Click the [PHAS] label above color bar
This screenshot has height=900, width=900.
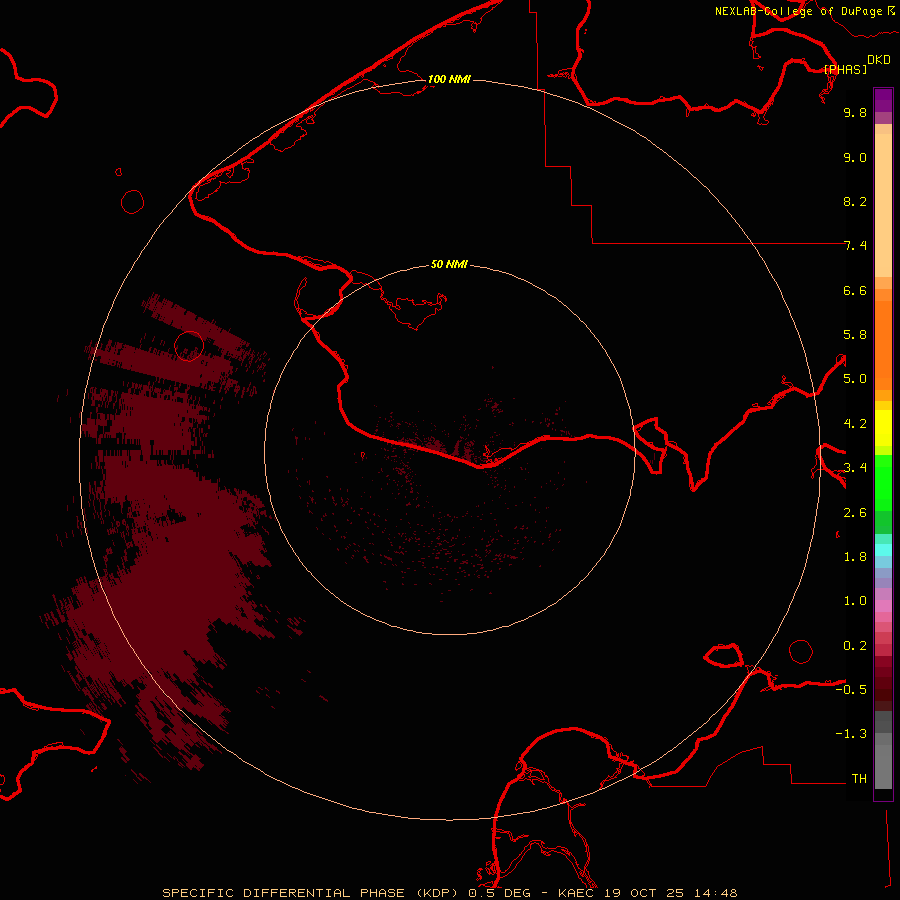845,69
